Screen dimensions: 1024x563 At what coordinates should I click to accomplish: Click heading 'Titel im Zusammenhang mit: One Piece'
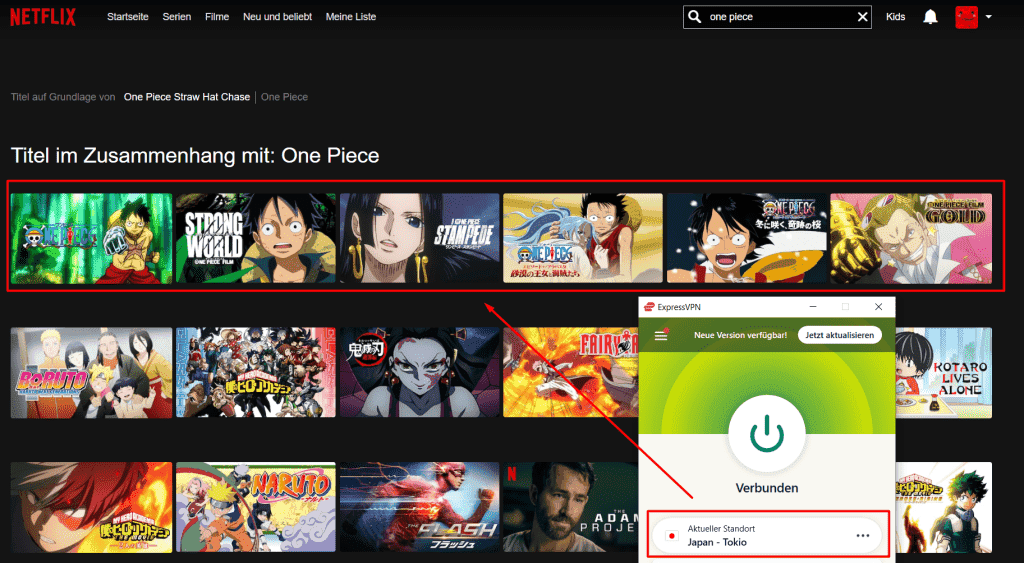point(195,155)
